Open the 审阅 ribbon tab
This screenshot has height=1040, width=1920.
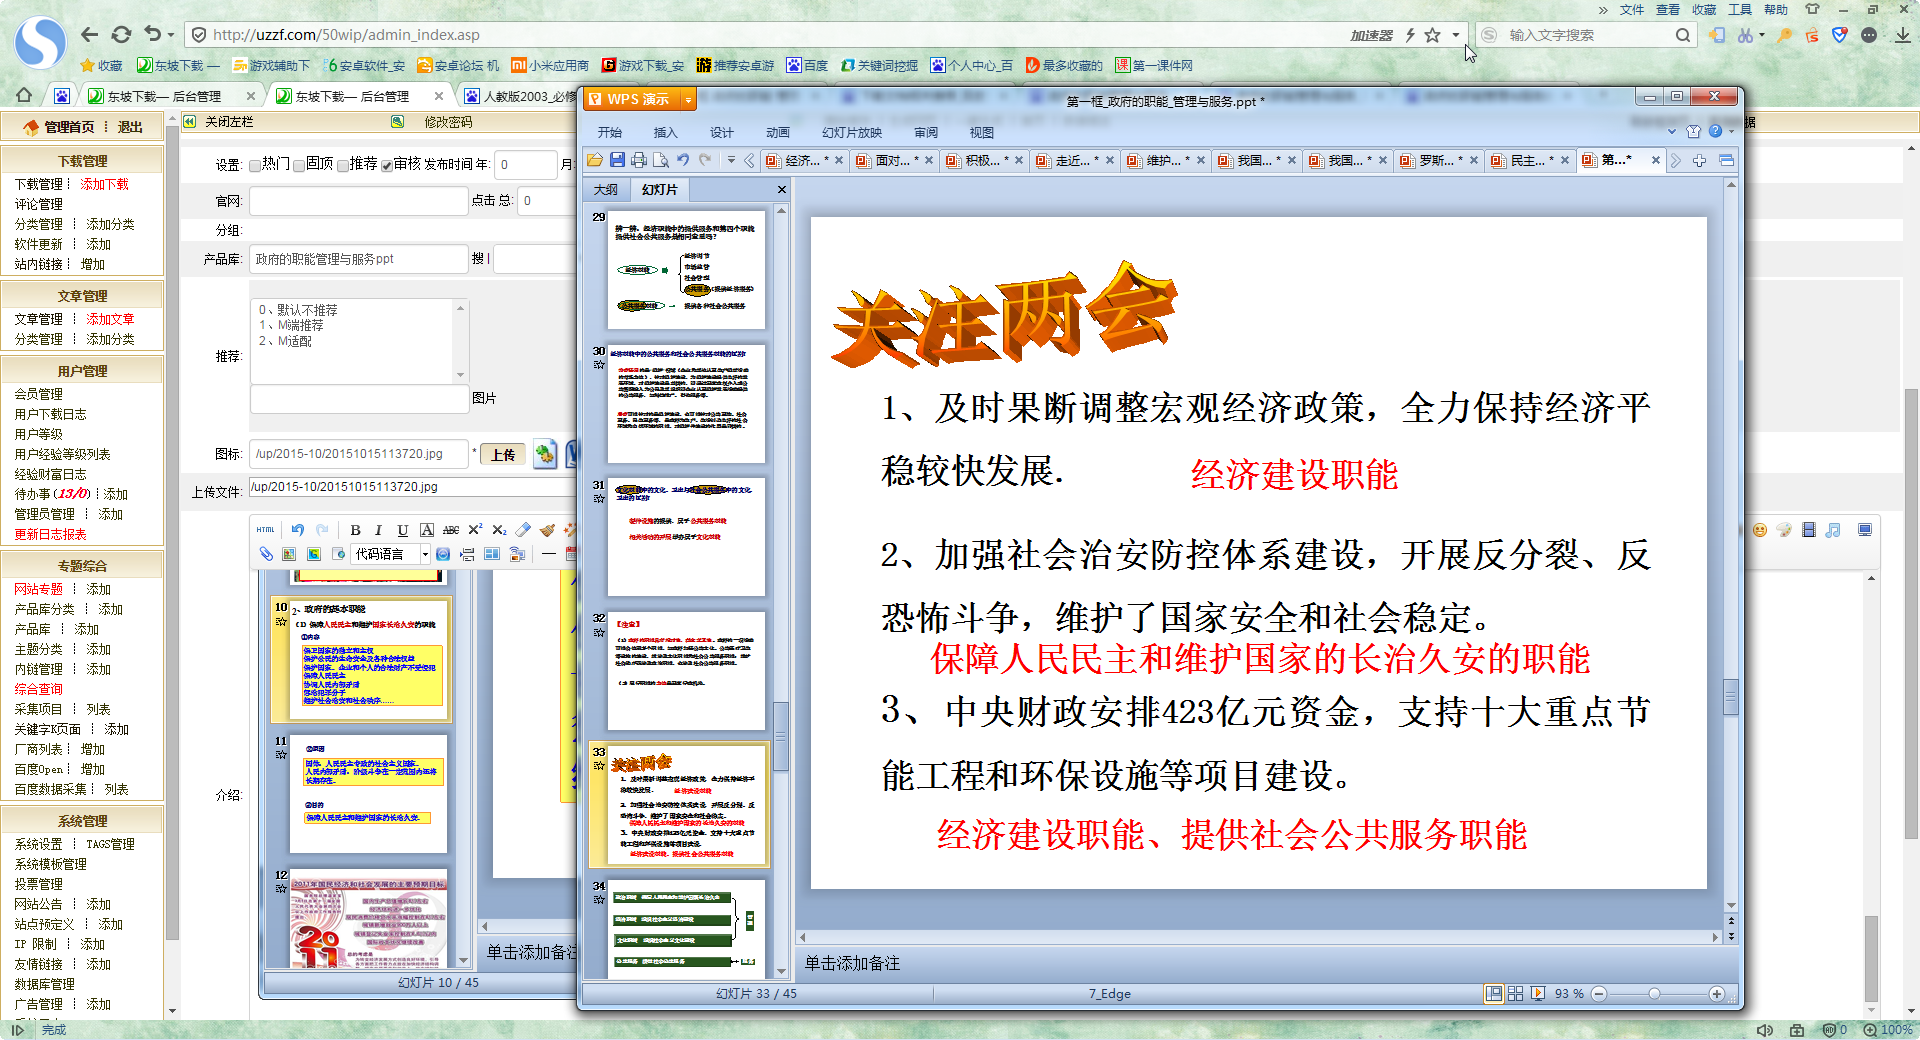pyautogui.click(x=926, y=132)
